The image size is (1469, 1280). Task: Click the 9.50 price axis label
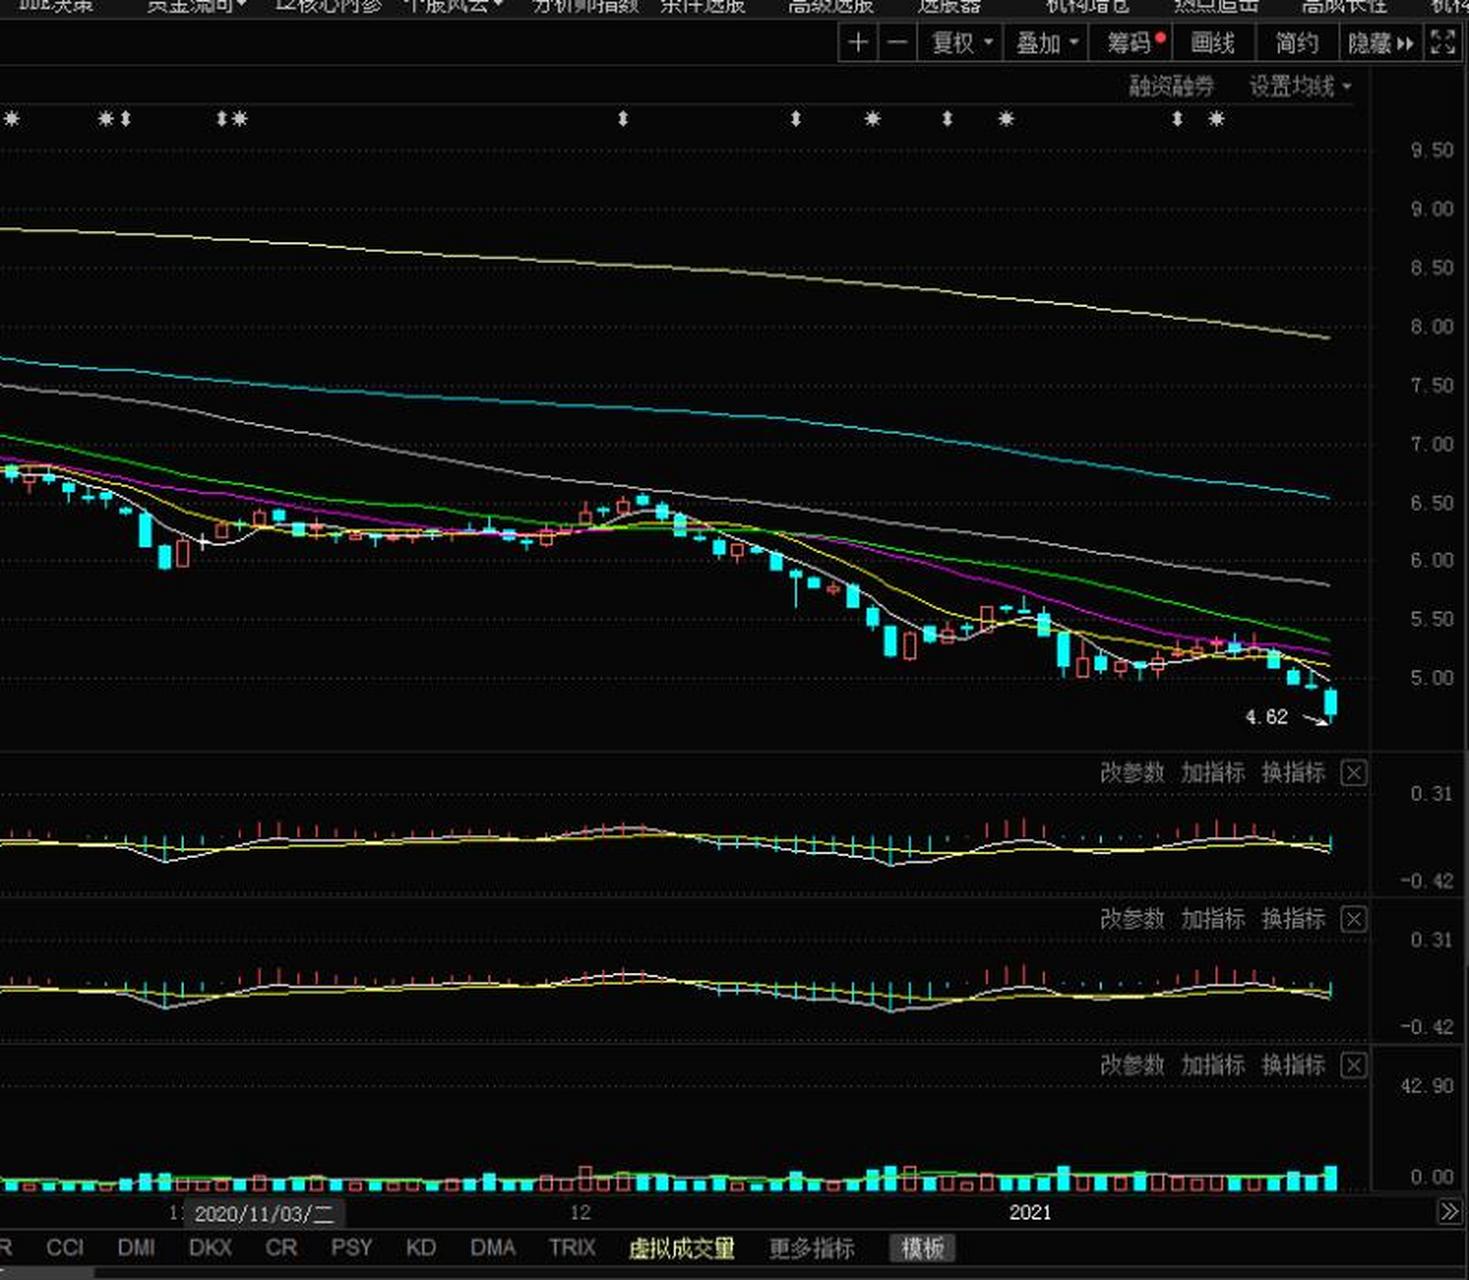click(1432, 150)
